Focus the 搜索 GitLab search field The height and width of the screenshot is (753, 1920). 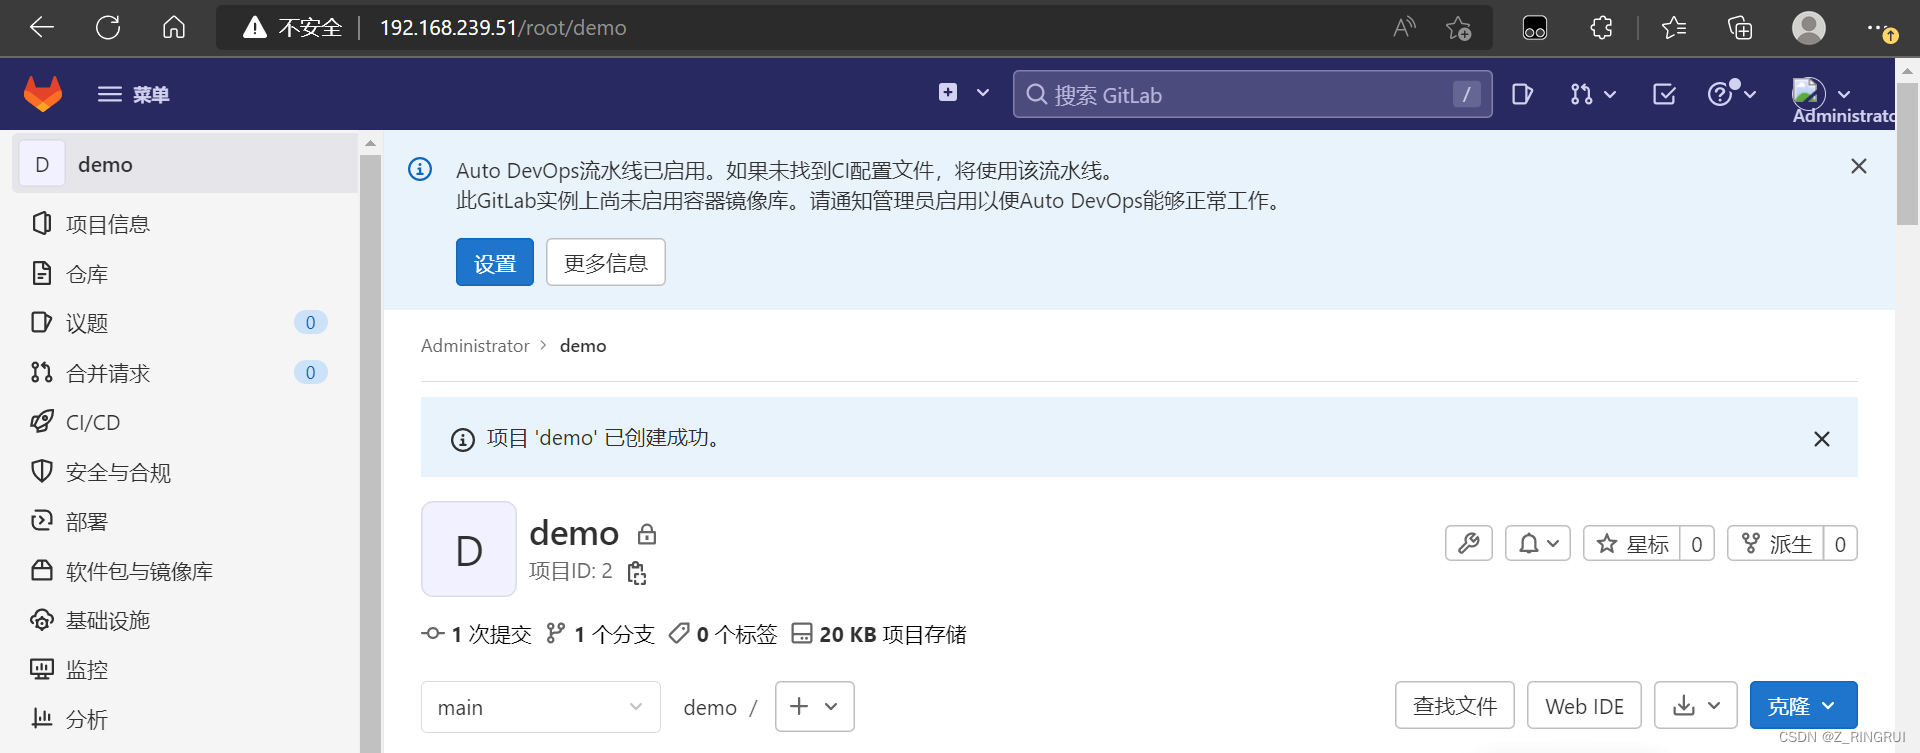click(1252, 94)
